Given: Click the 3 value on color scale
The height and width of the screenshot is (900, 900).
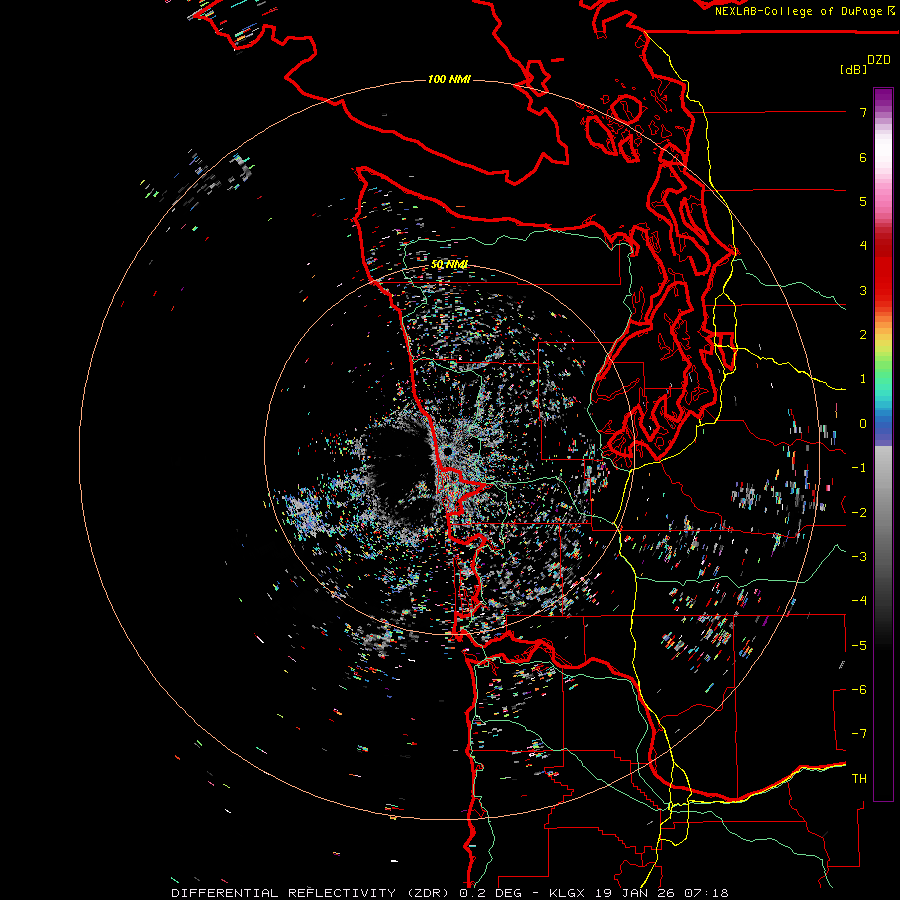Looking at the screenshot, I should pos(863,290).
